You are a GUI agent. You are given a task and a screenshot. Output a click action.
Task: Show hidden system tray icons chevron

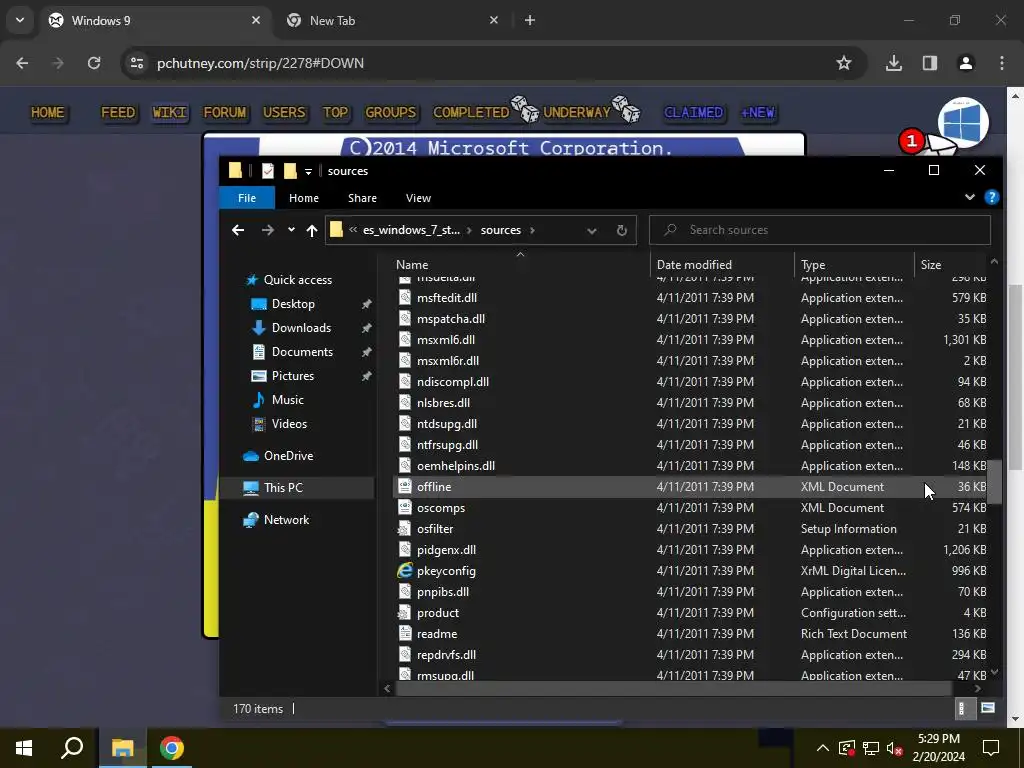pos(823,748)
